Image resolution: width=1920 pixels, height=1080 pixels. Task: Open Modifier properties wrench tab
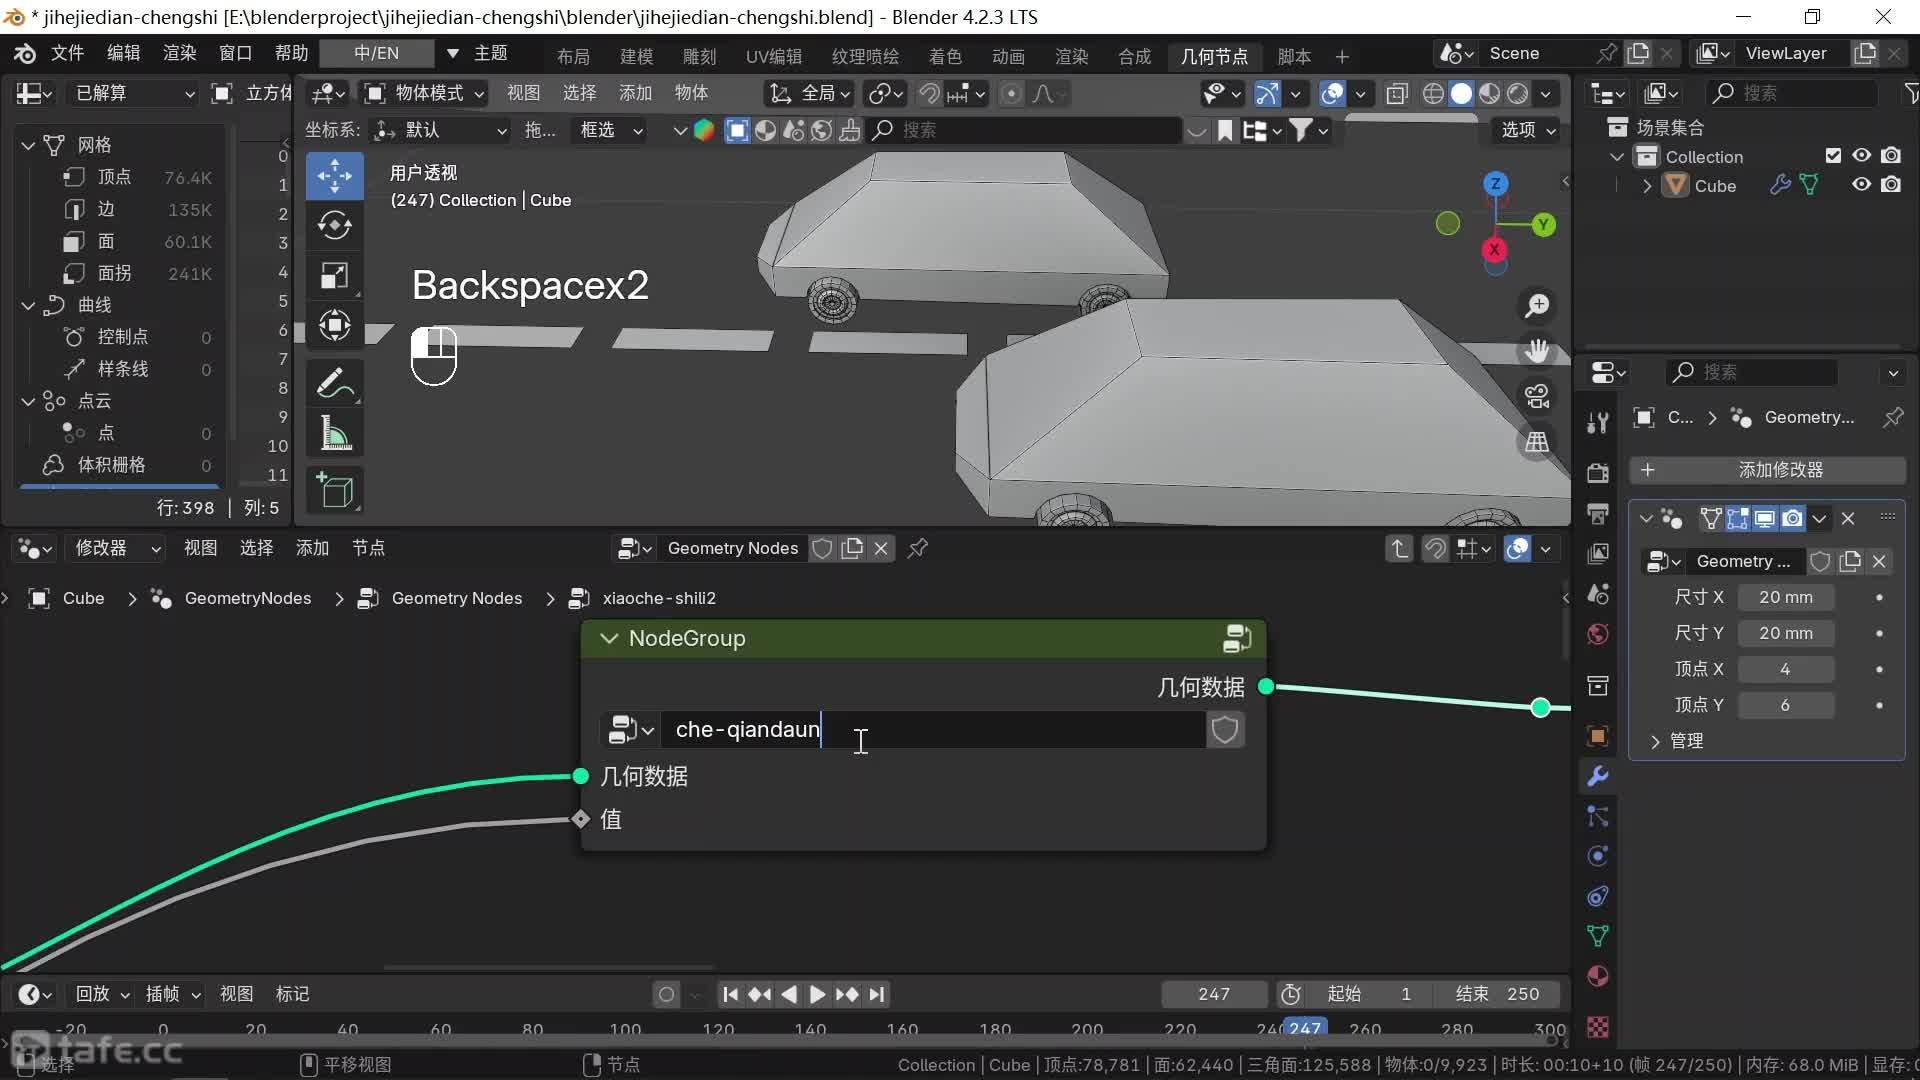coord(1597,776)
